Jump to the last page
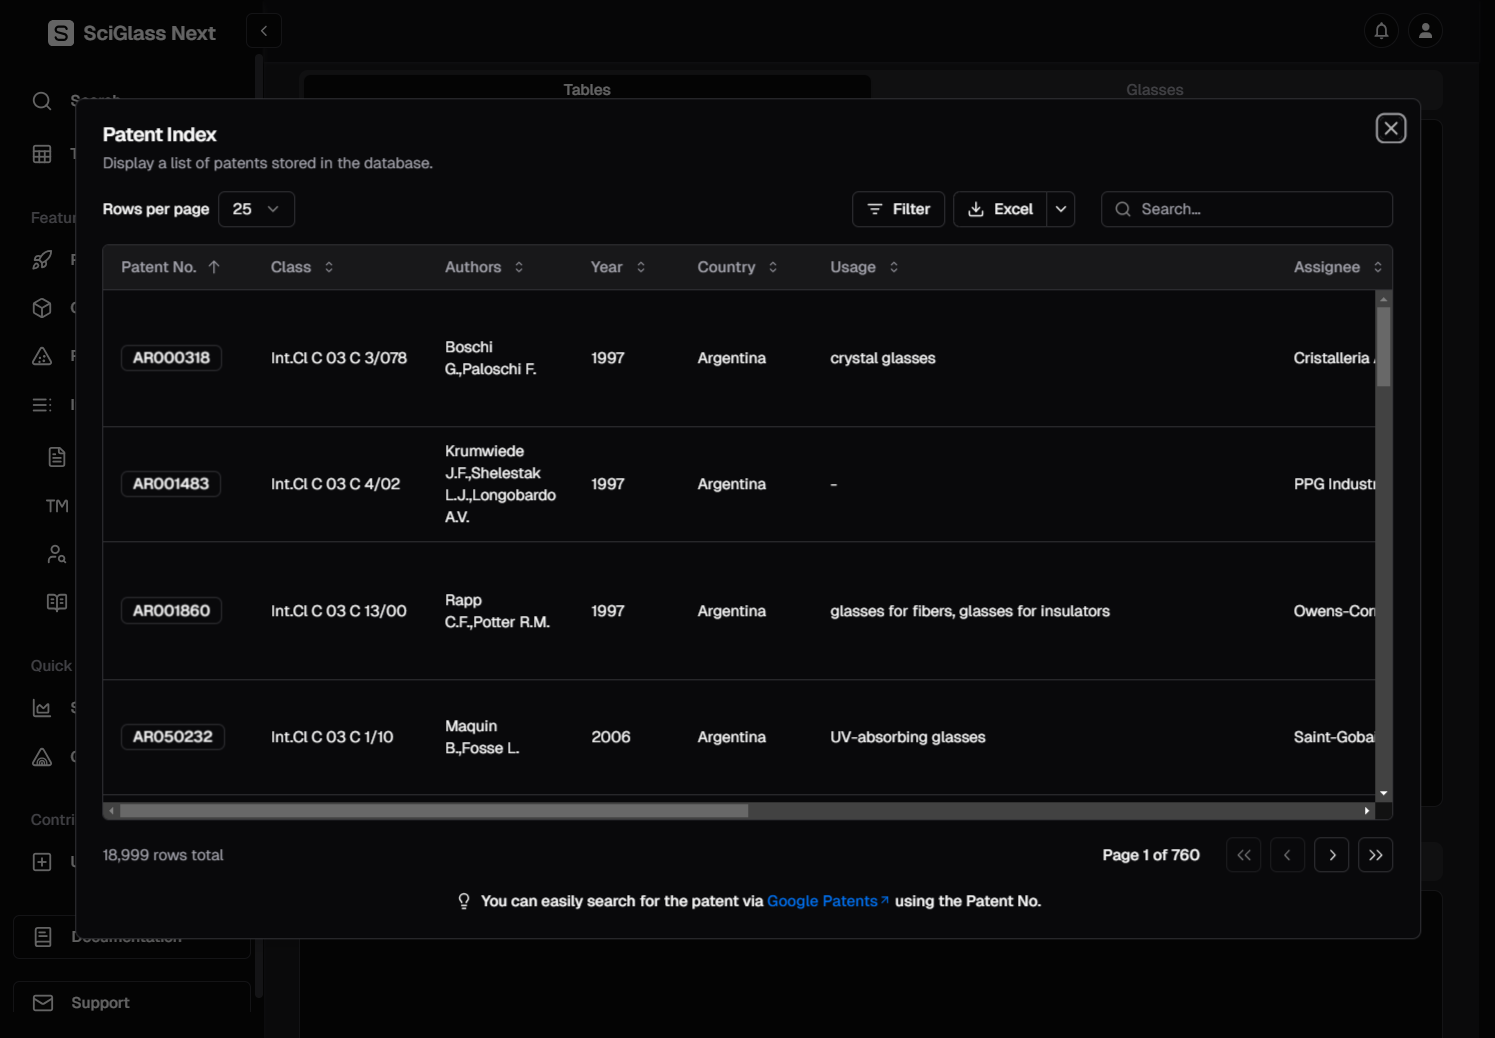The width and height of the screenshot is (1495, 1038). tap(1375, 855)
